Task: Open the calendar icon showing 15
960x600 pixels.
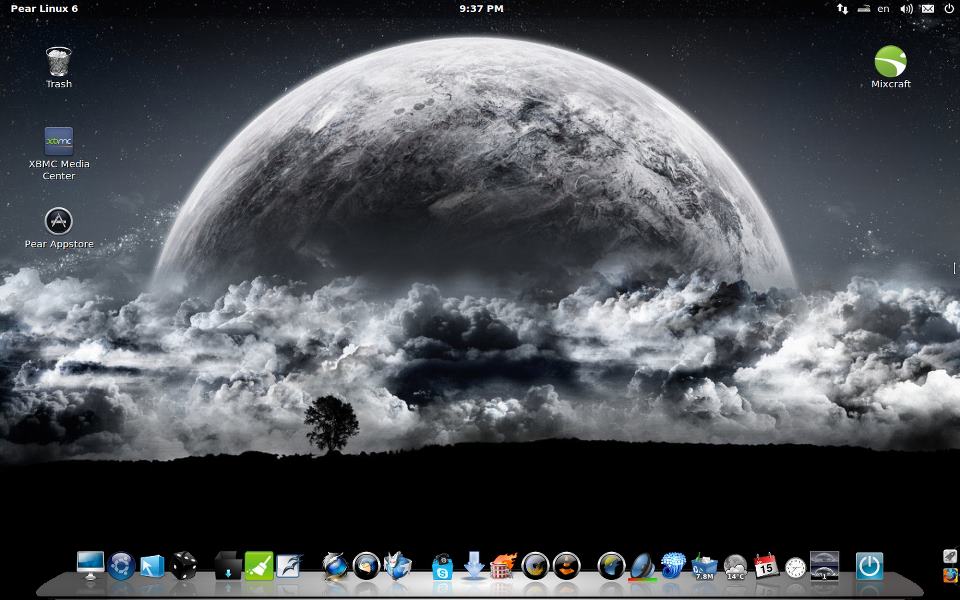Action: 766,567
